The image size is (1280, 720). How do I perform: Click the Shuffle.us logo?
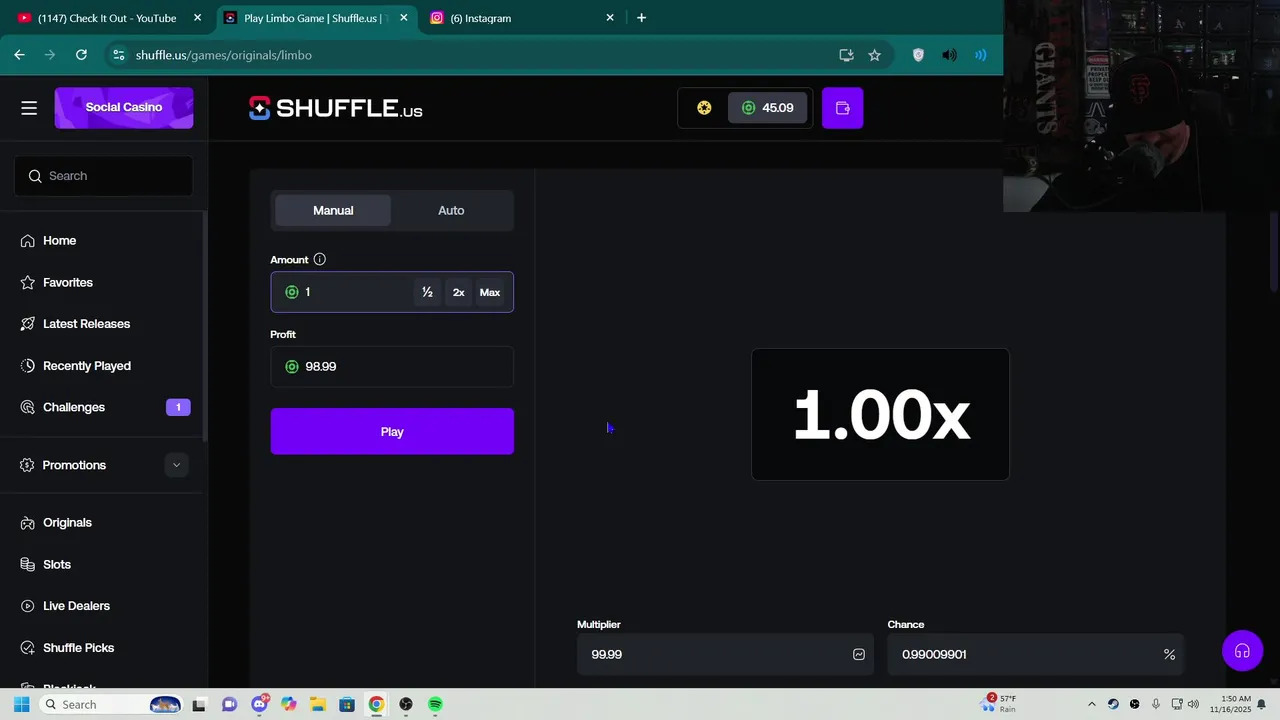coord(336,108)
